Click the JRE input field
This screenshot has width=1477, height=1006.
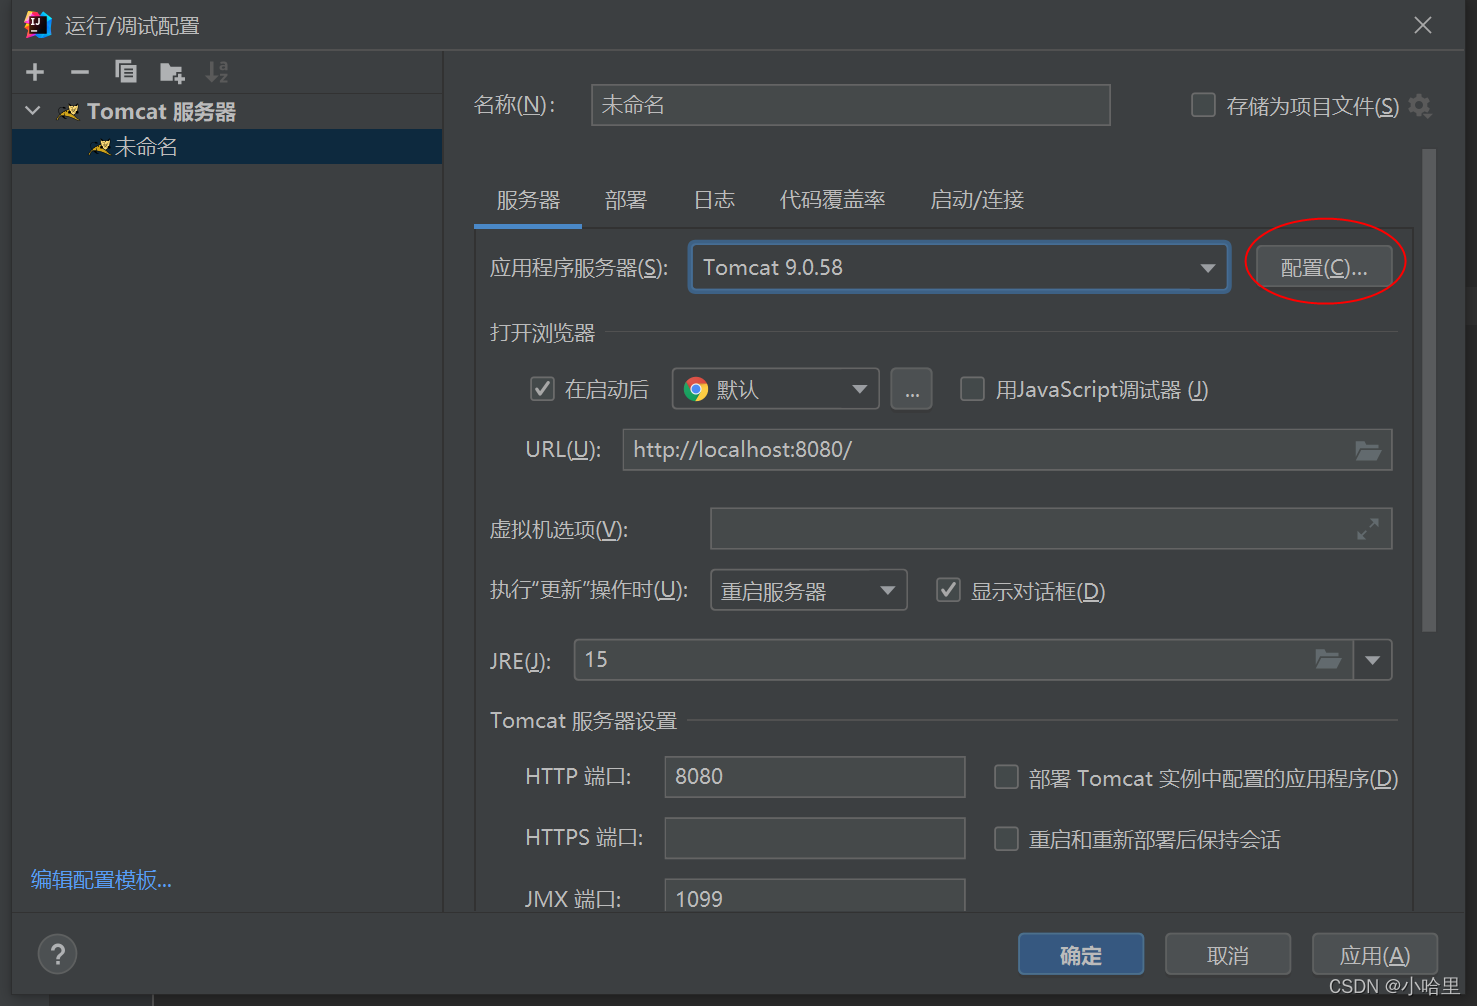pyautogui.click(x=963, y=660)
